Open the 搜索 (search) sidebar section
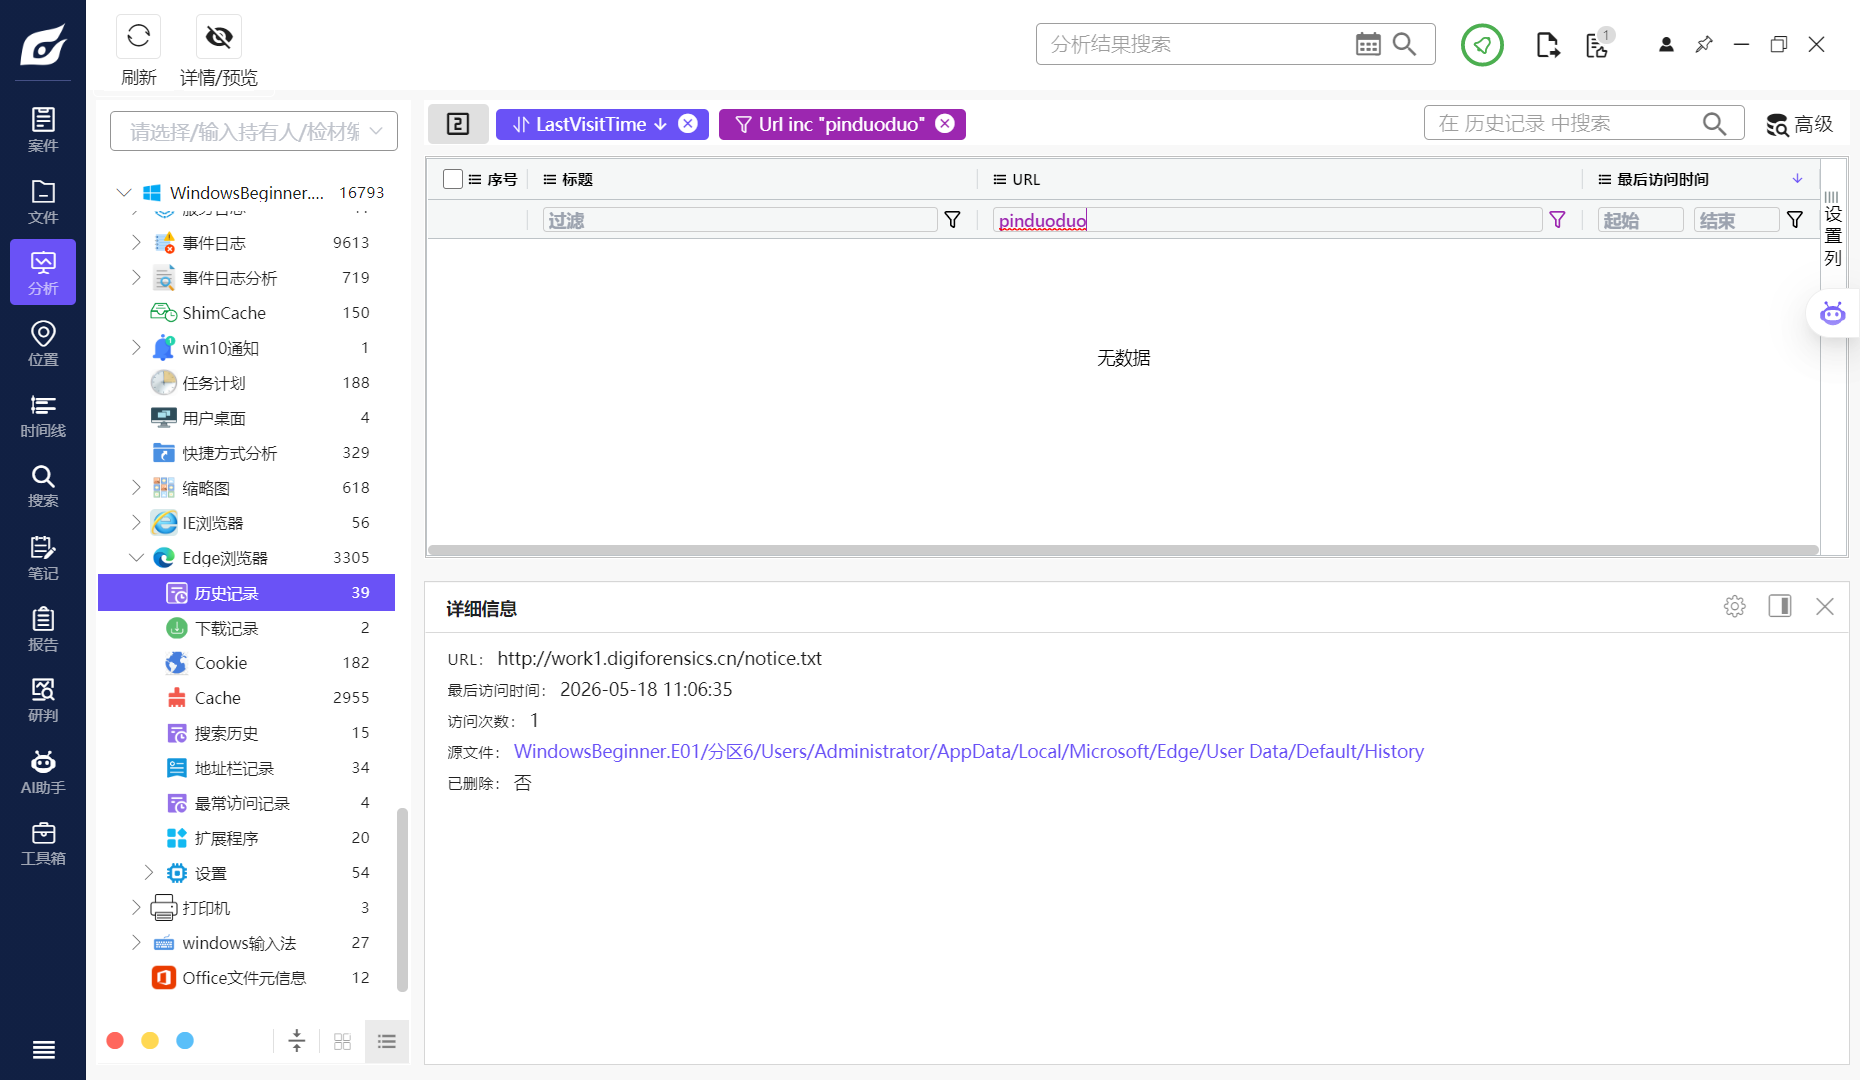This screenshot has width=1860, height=1080. click(x=43, y=486)
